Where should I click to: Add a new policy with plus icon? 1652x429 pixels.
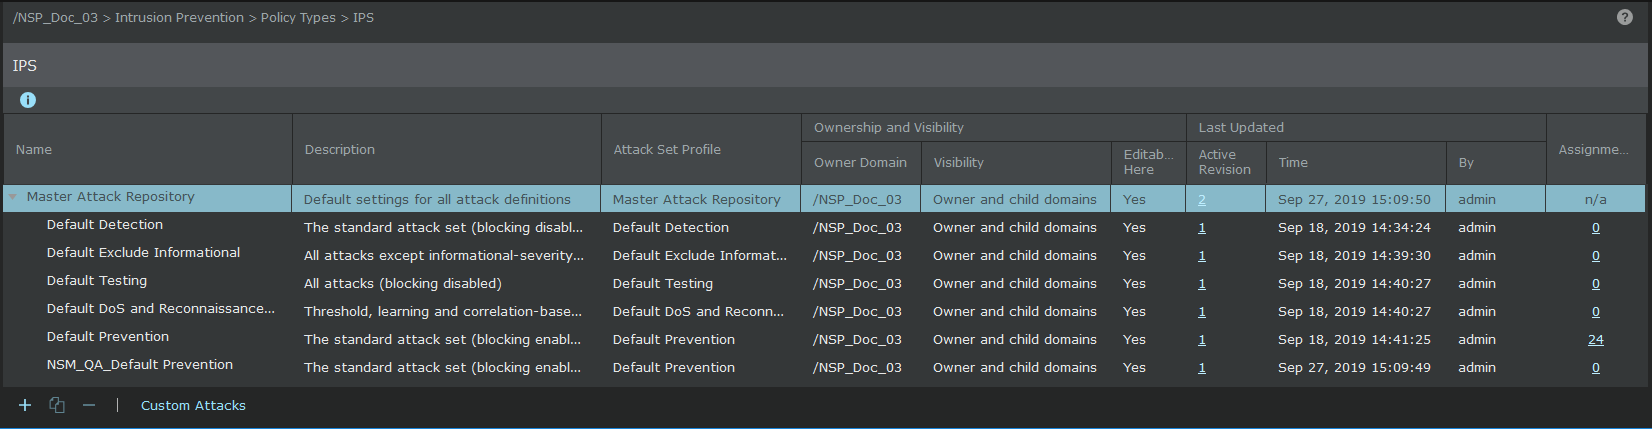(25, 405)
